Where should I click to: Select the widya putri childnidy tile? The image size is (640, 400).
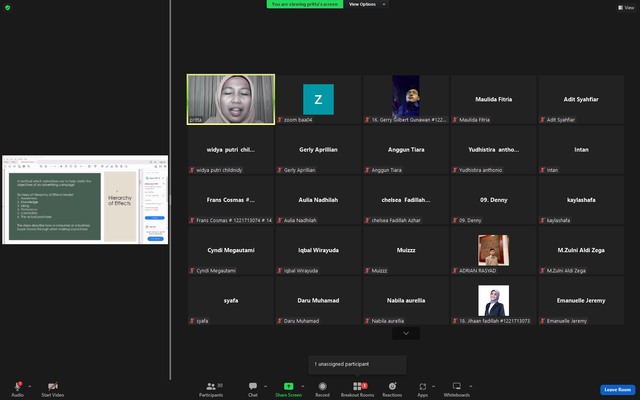231,150
